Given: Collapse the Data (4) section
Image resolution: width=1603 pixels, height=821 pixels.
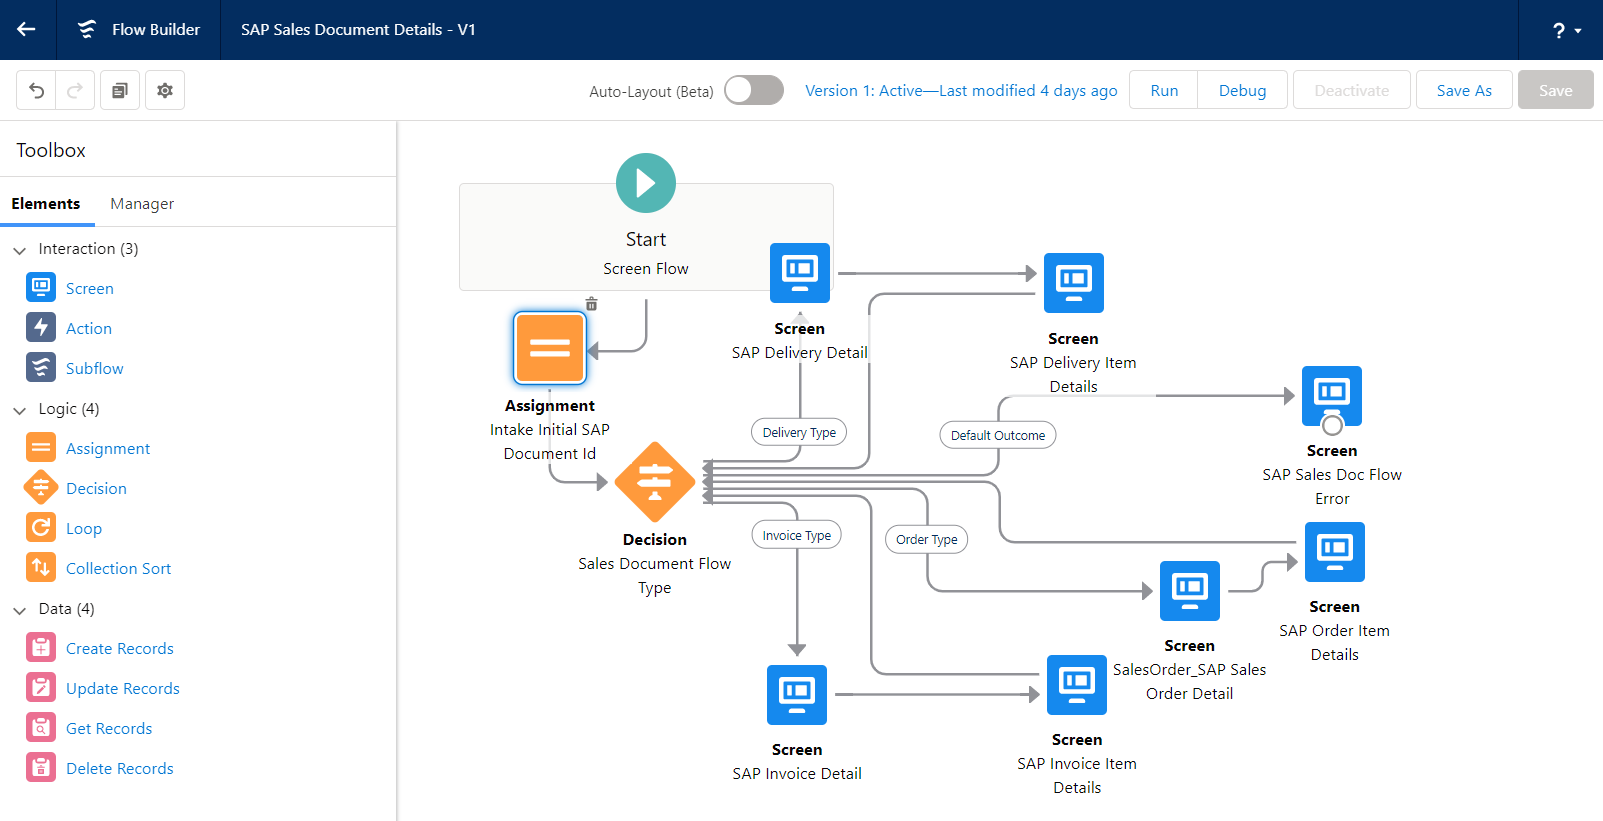Looking at the screenshot, I should [20, 610].
